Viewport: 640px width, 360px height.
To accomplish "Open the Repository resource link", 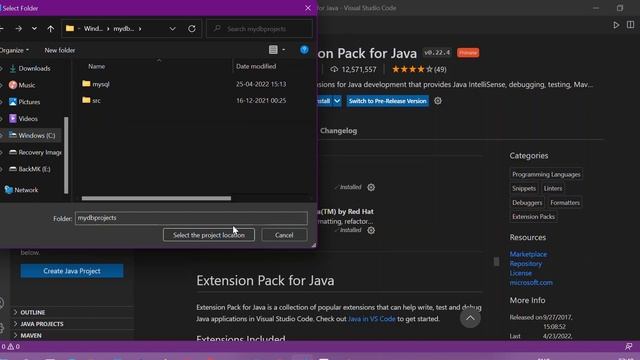I will 526,264.
